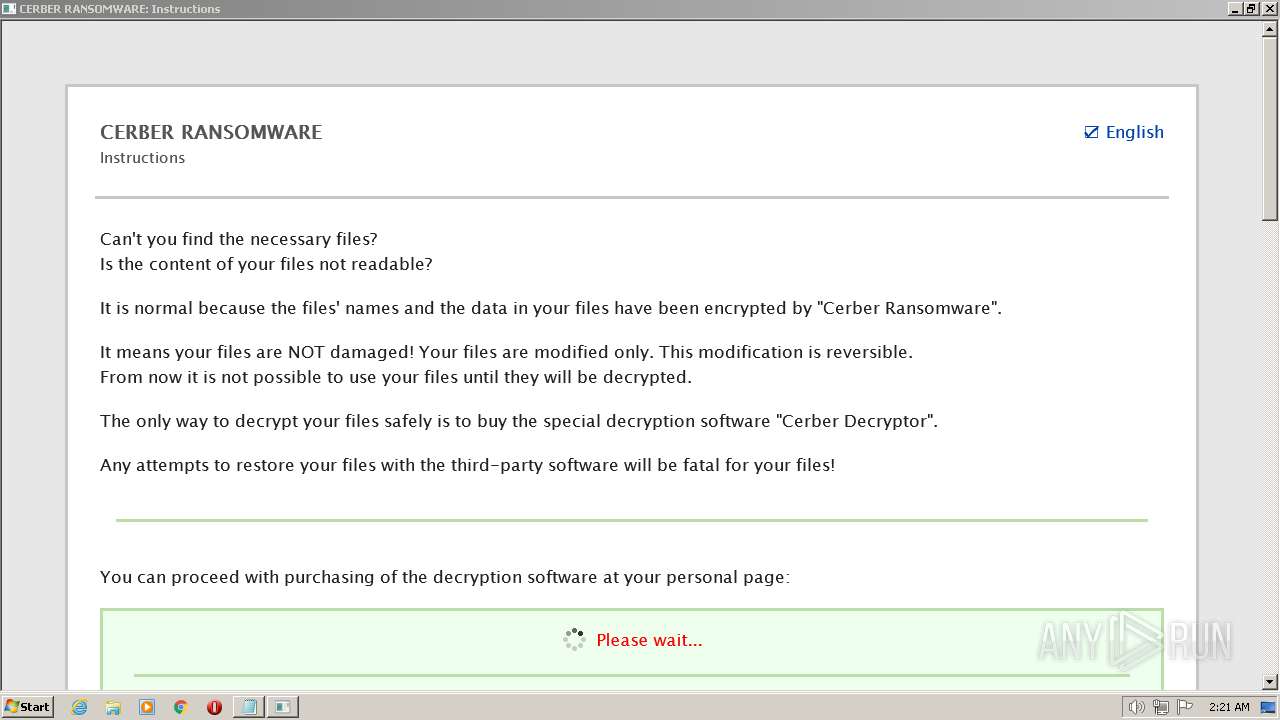This screenshot has height=720, width=1280.
Task: Launch Google Chrome from the taskbar
Action: 180,707
